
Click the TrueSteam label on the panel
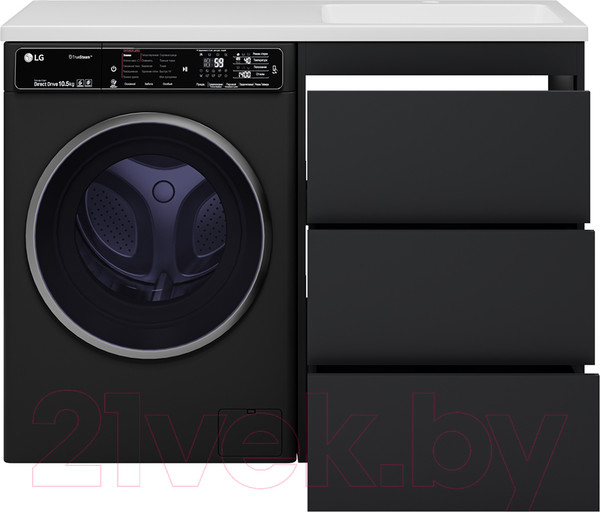(80, 57)
